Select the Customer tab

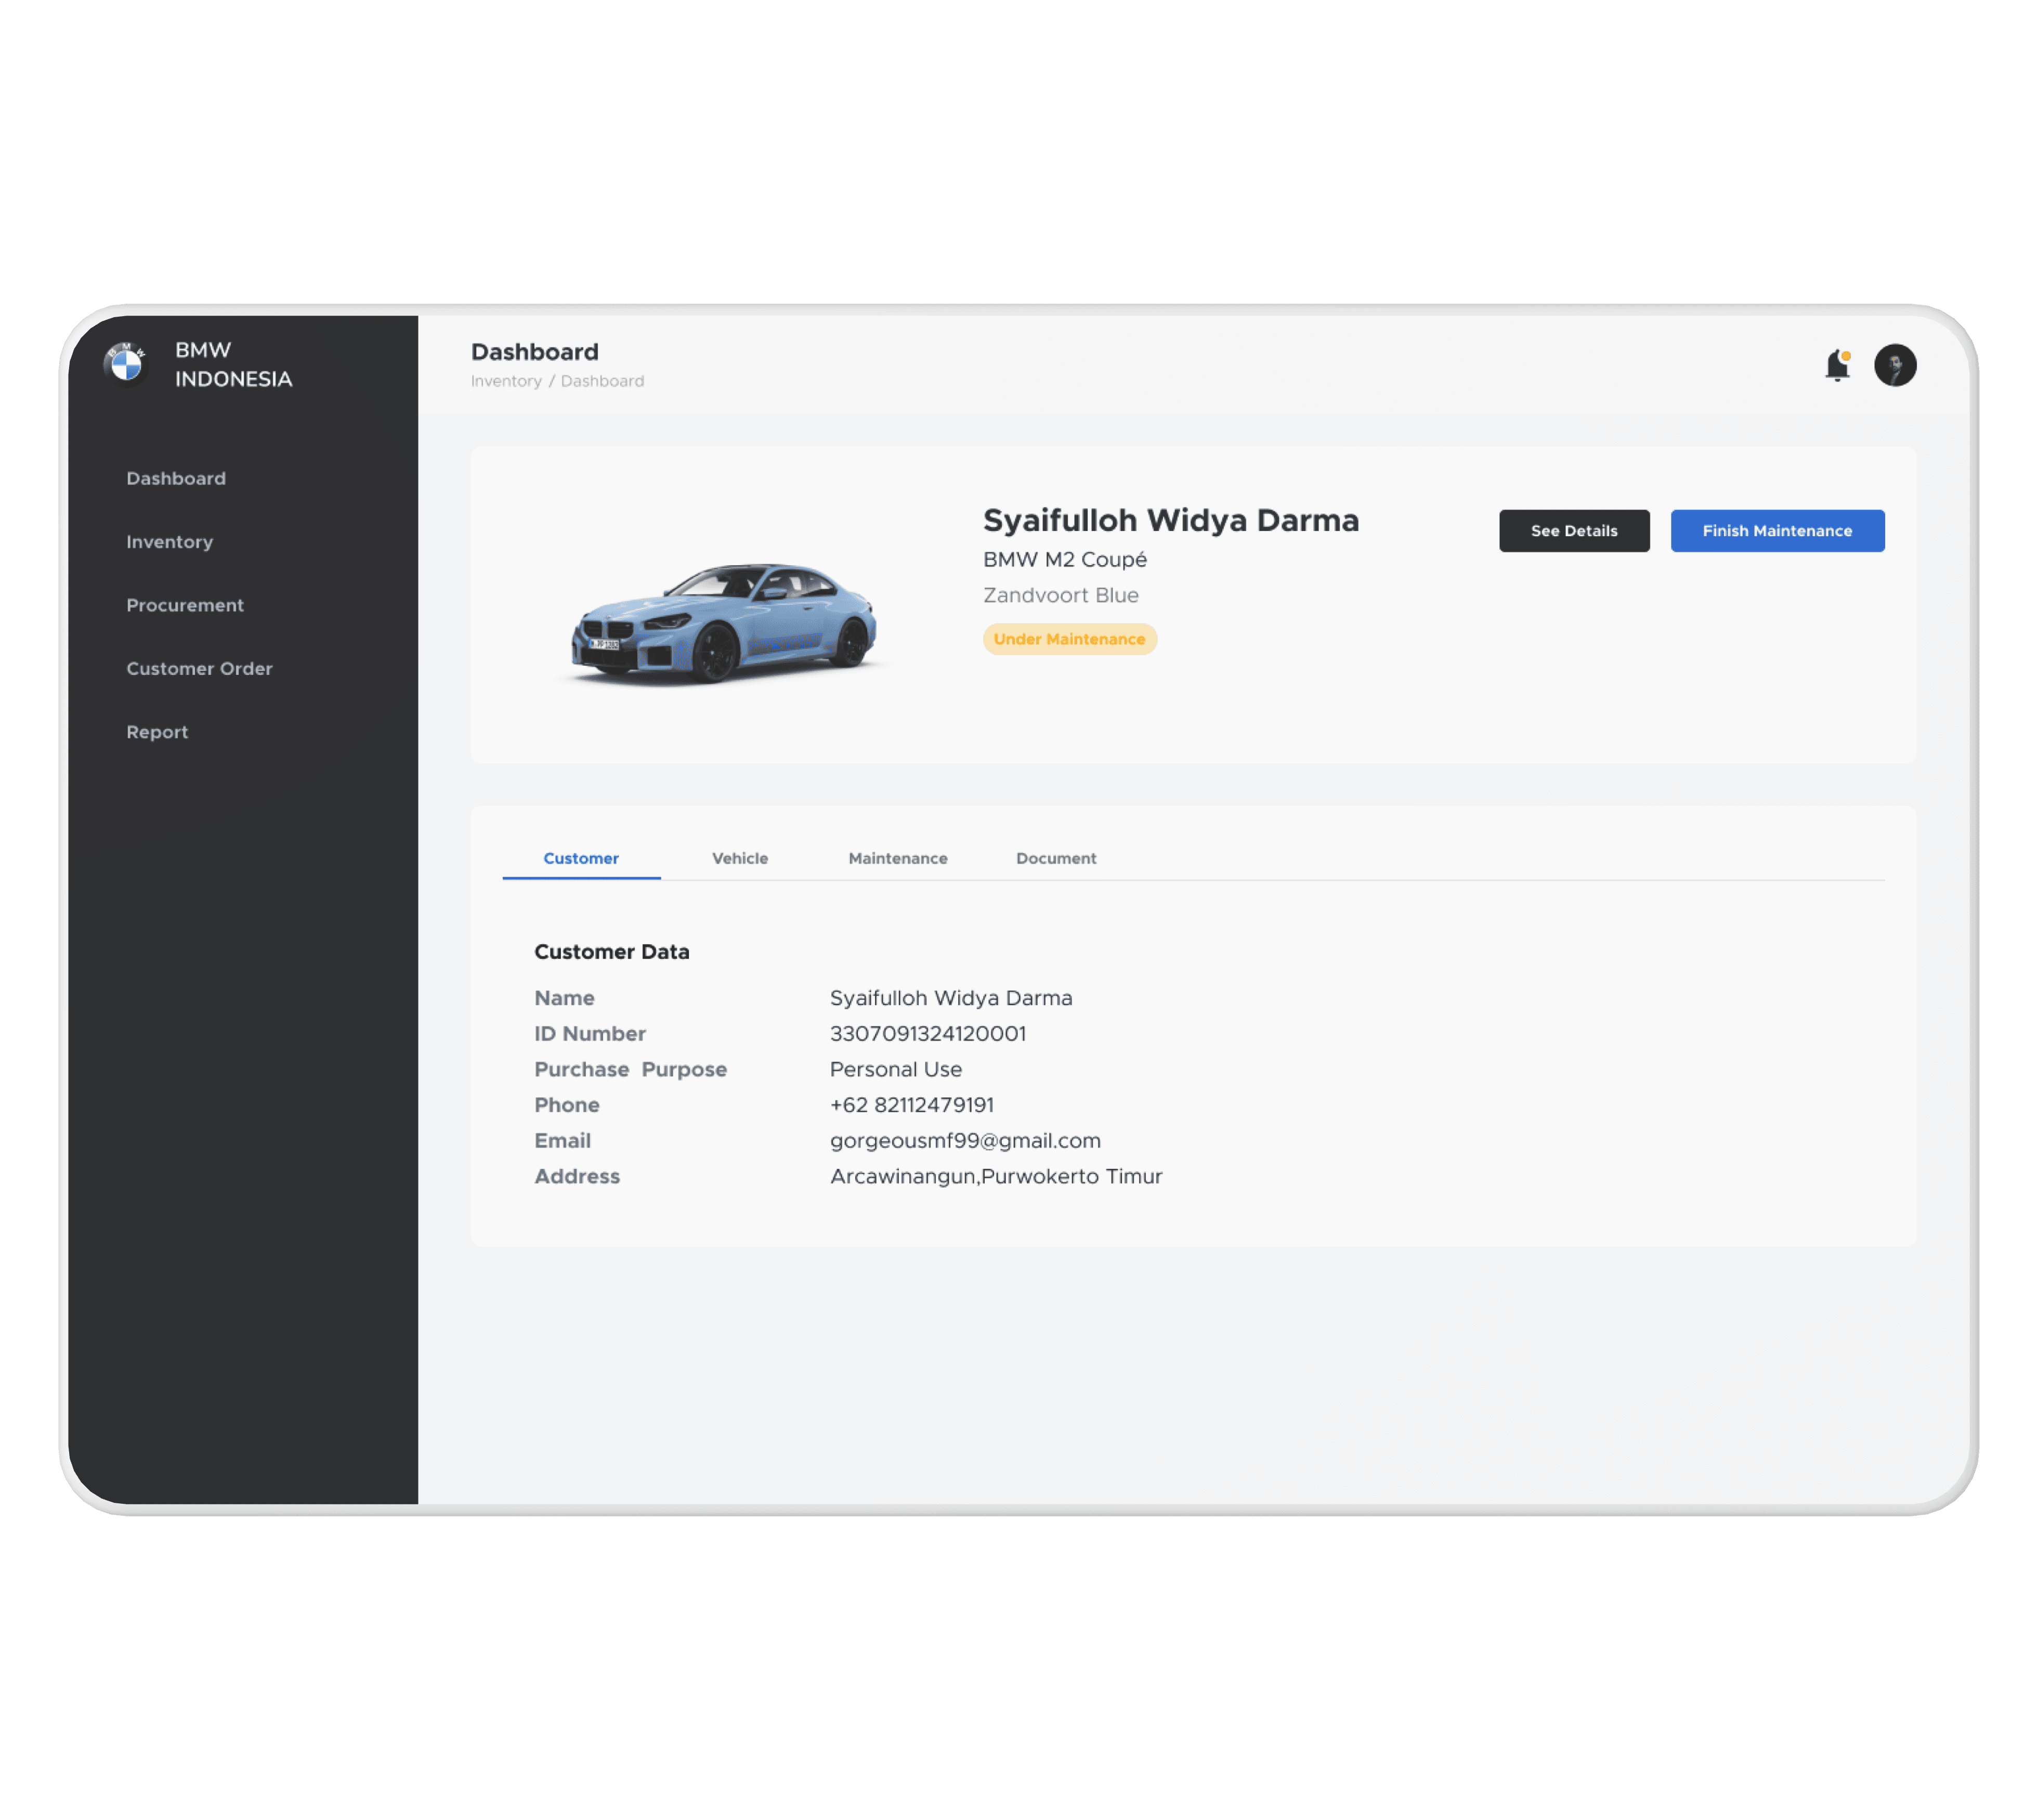point(581,859)
